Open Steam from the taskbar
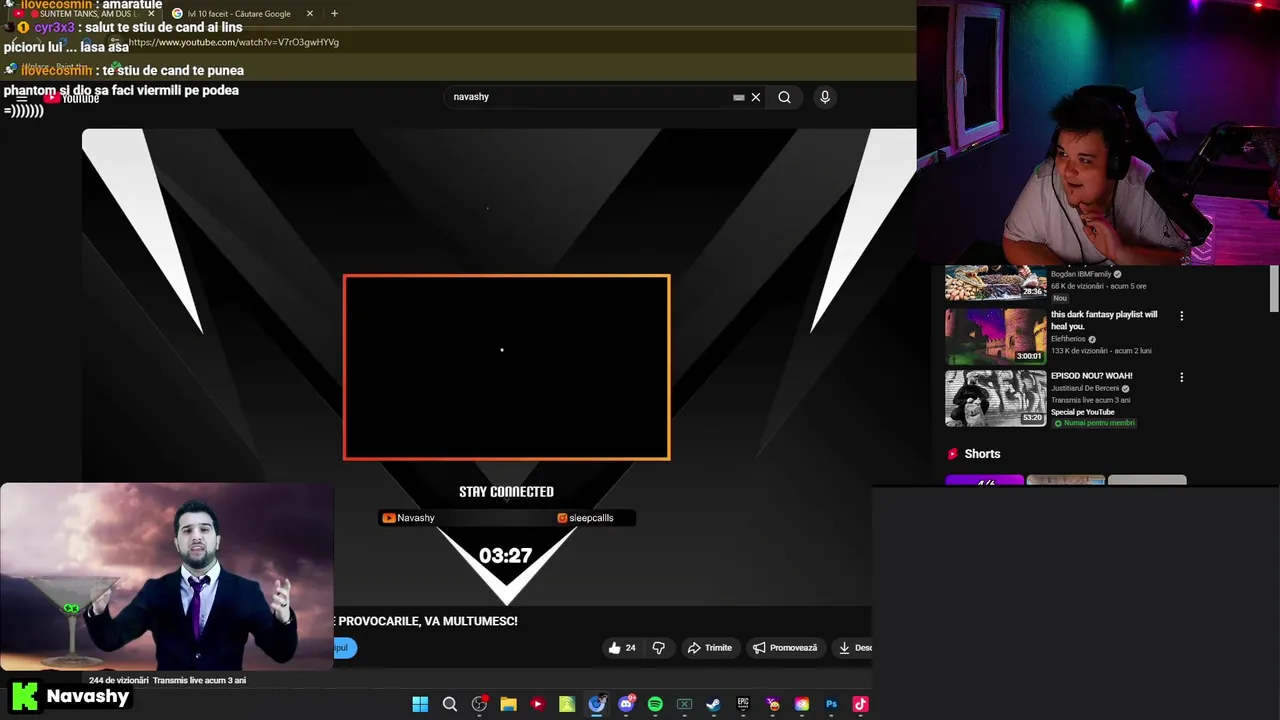 pos(713,704)
